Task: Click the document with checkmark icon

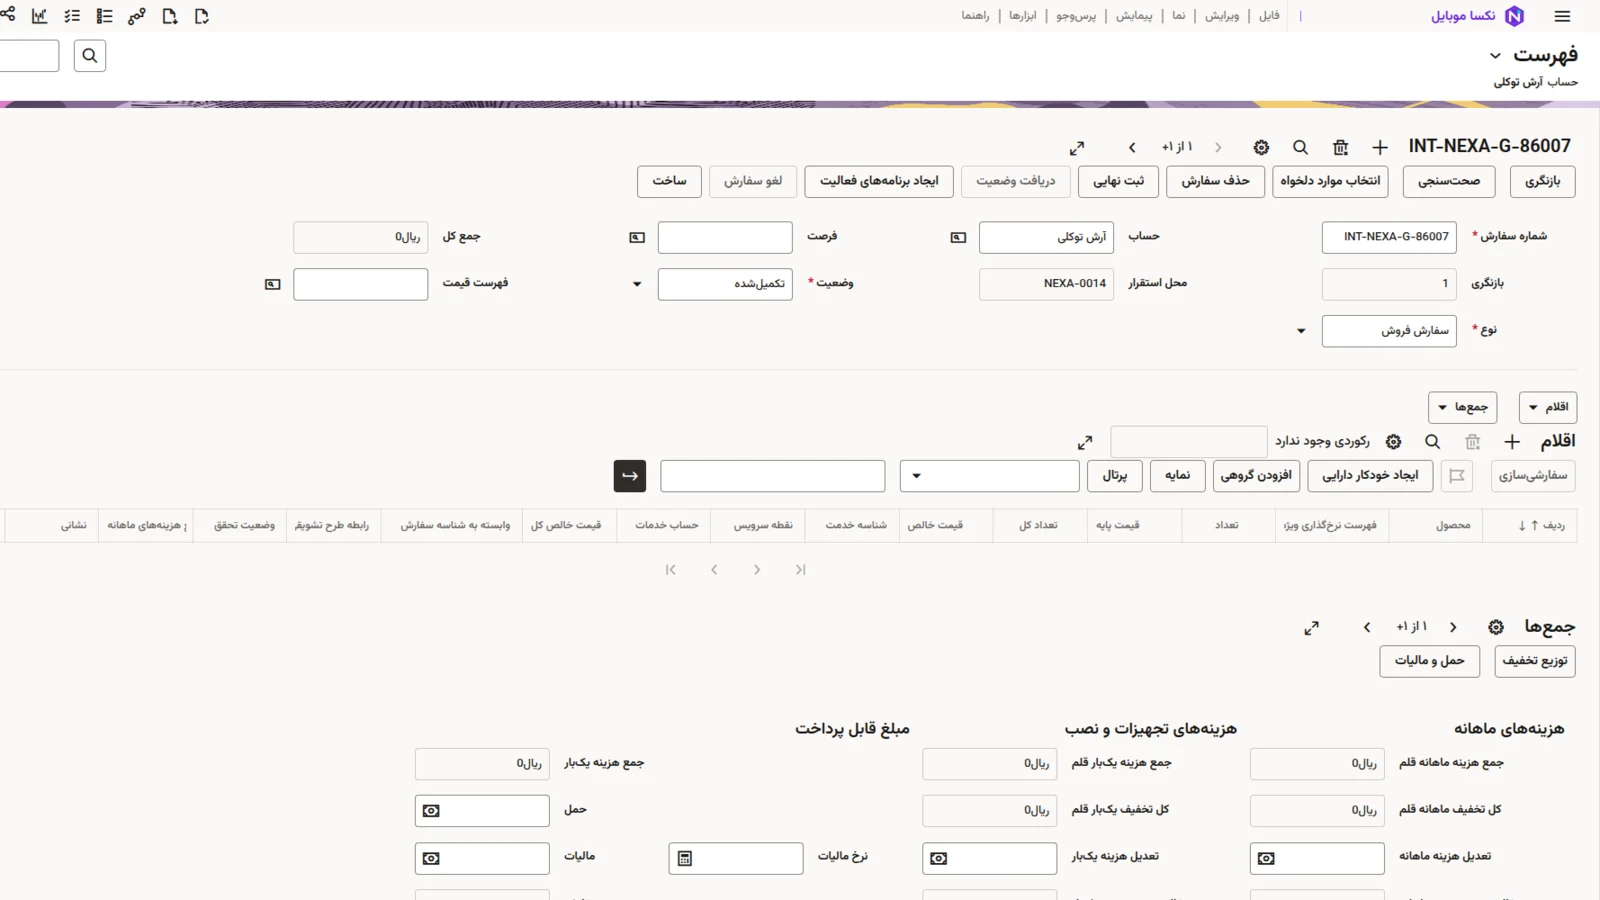Action: [202, 16]
